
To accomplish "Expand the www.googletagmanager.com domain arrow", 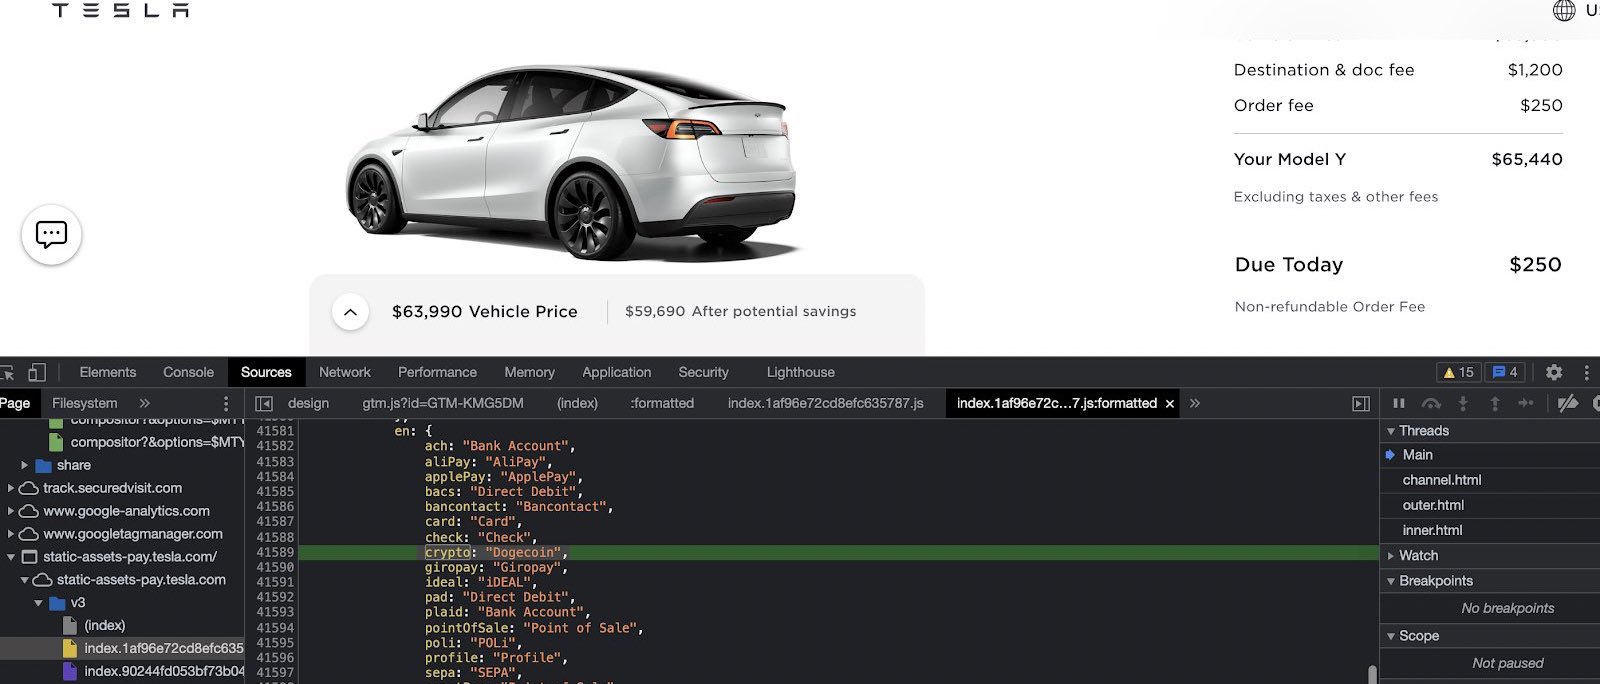I will [11, 534].
